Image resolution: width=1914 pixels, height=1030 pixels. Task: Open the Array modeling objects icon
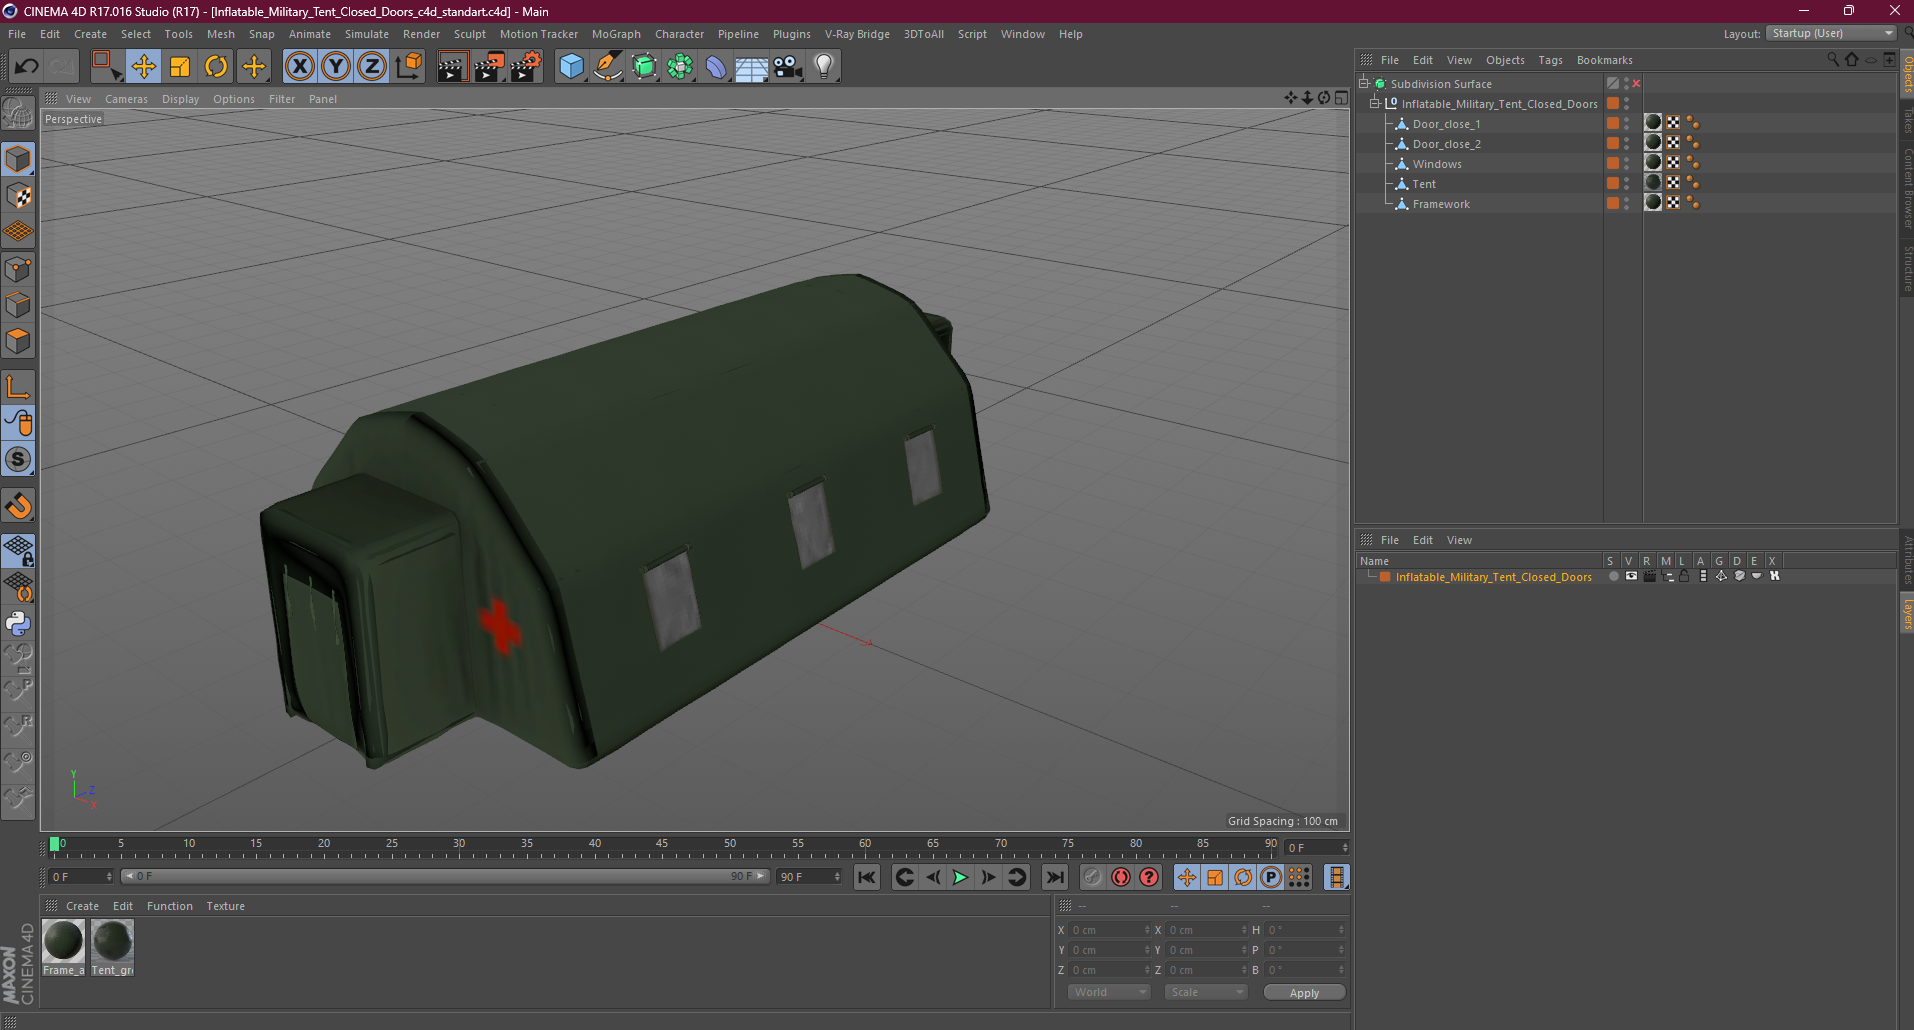pyautogui.click(x=680, y=67)
